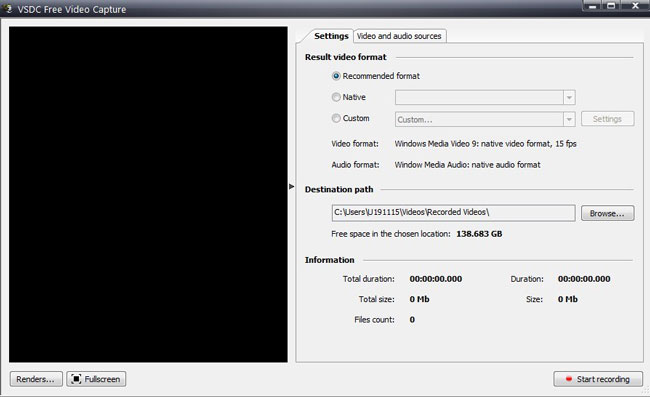Click the Total size value 0 Mb
Screen dimensions: 650x397
coord(419,299)
